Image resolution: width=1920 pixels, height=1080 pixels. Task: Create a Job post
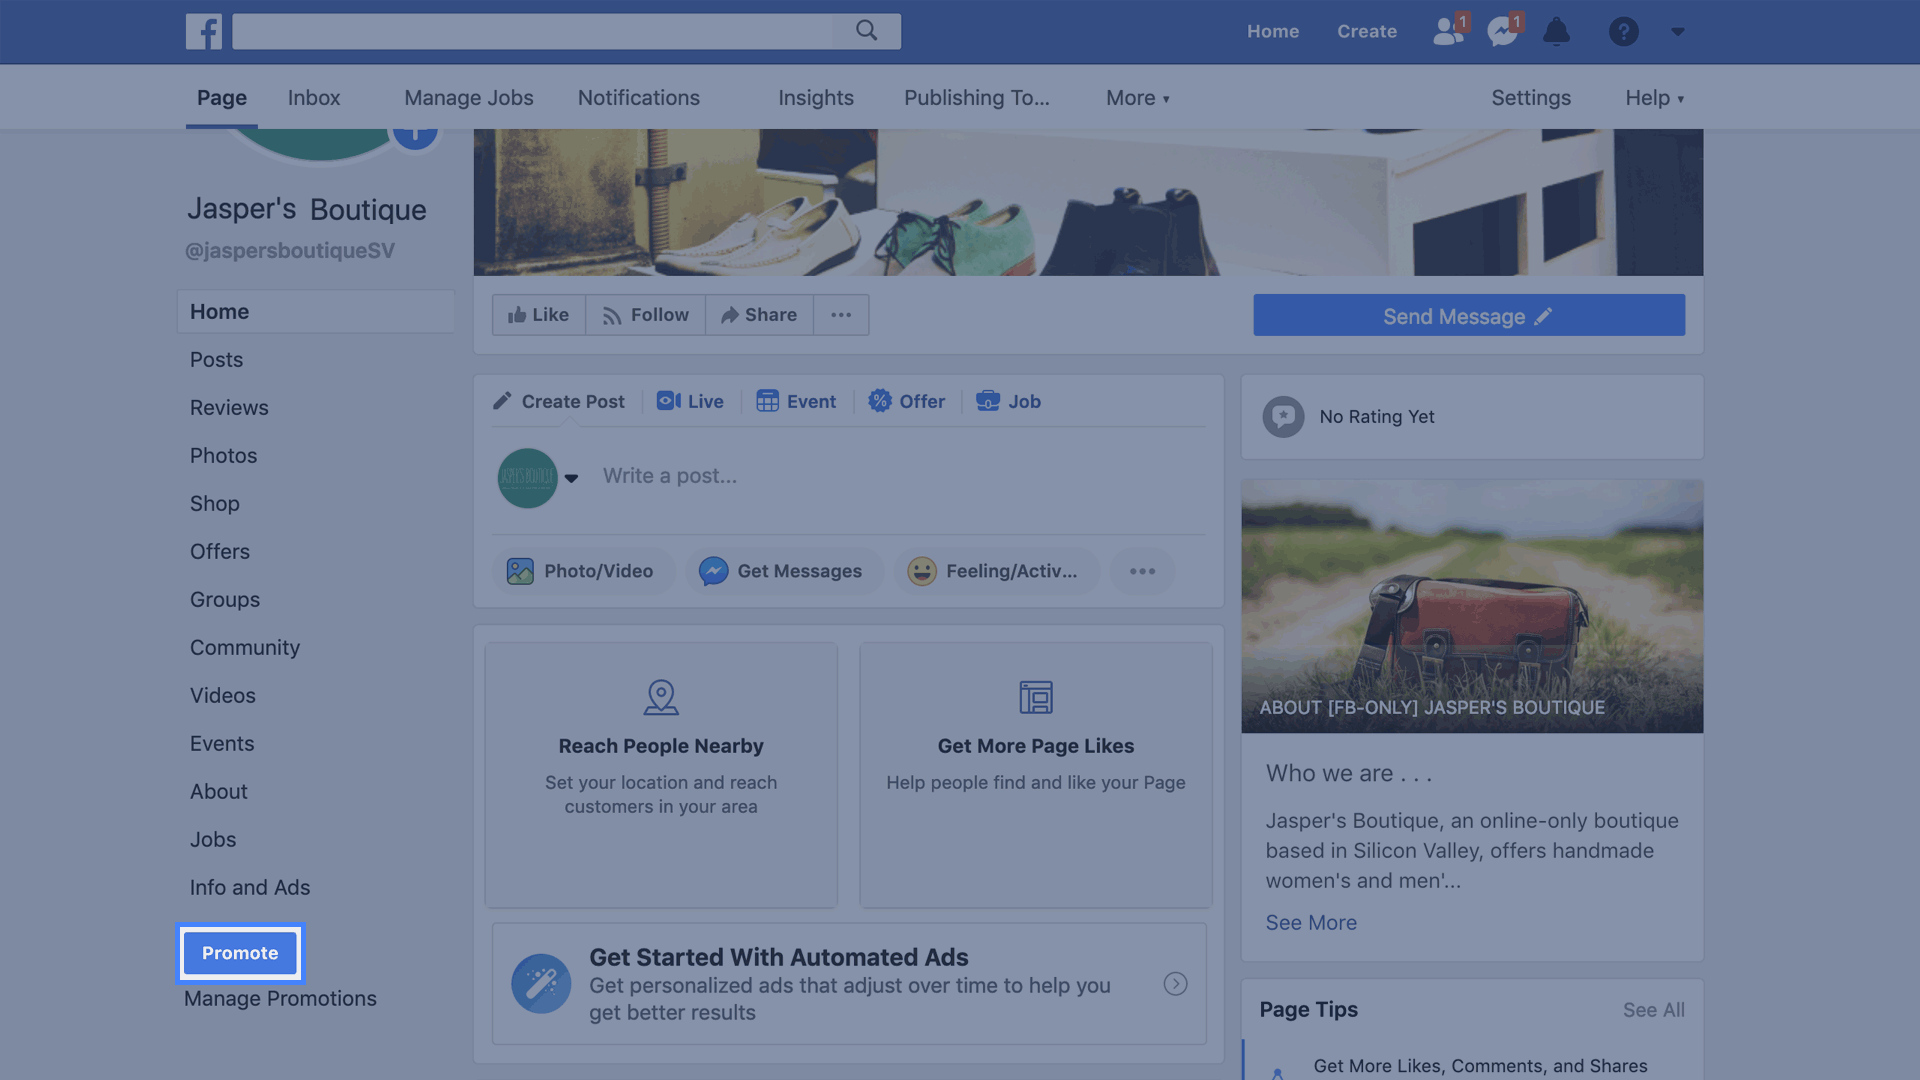[1009, 401]
